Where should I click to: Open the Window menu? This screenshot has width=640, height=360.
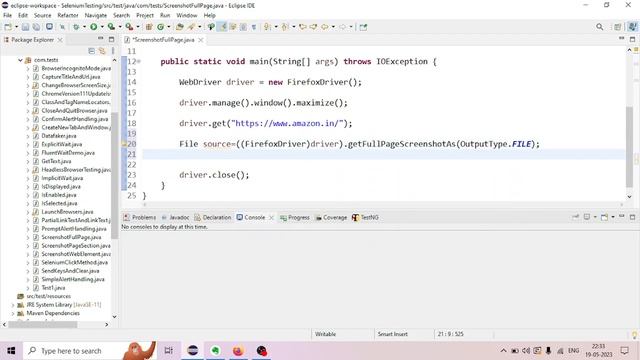click(187, 16)
